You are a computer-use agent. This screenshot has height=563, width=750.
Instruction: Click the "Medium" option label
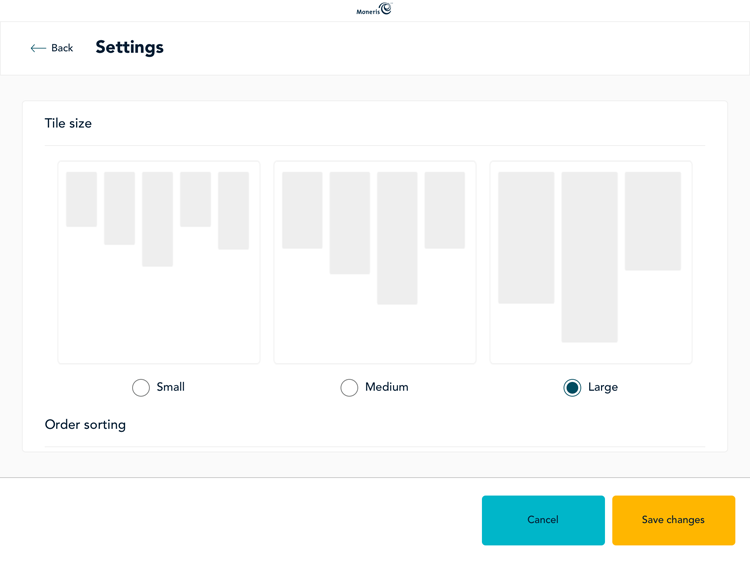coord(387,387)
